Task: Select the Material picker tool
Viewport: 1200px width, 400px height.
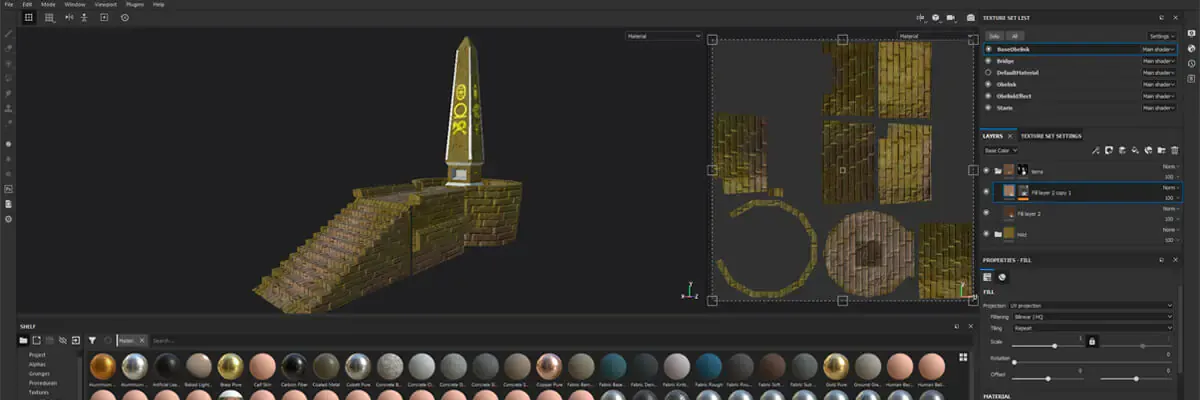Action: pyautogui.click(x=9, y=122)
